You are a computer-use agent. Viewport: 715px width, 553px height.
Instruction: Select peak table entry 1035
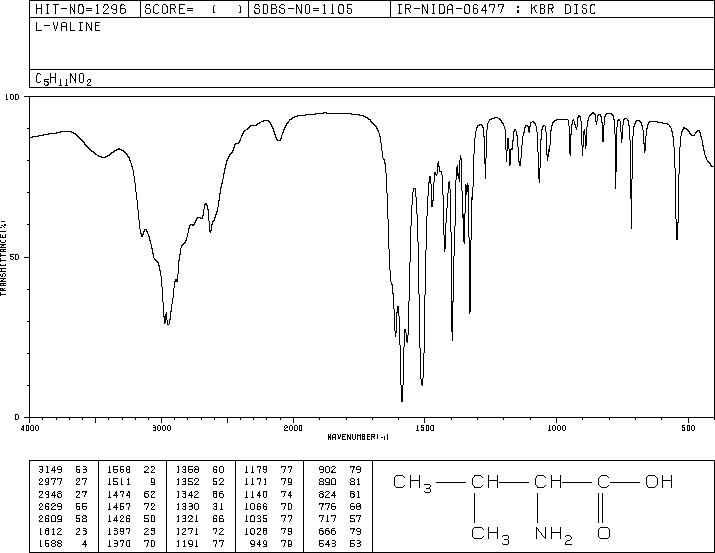click(x=256, y=519)
